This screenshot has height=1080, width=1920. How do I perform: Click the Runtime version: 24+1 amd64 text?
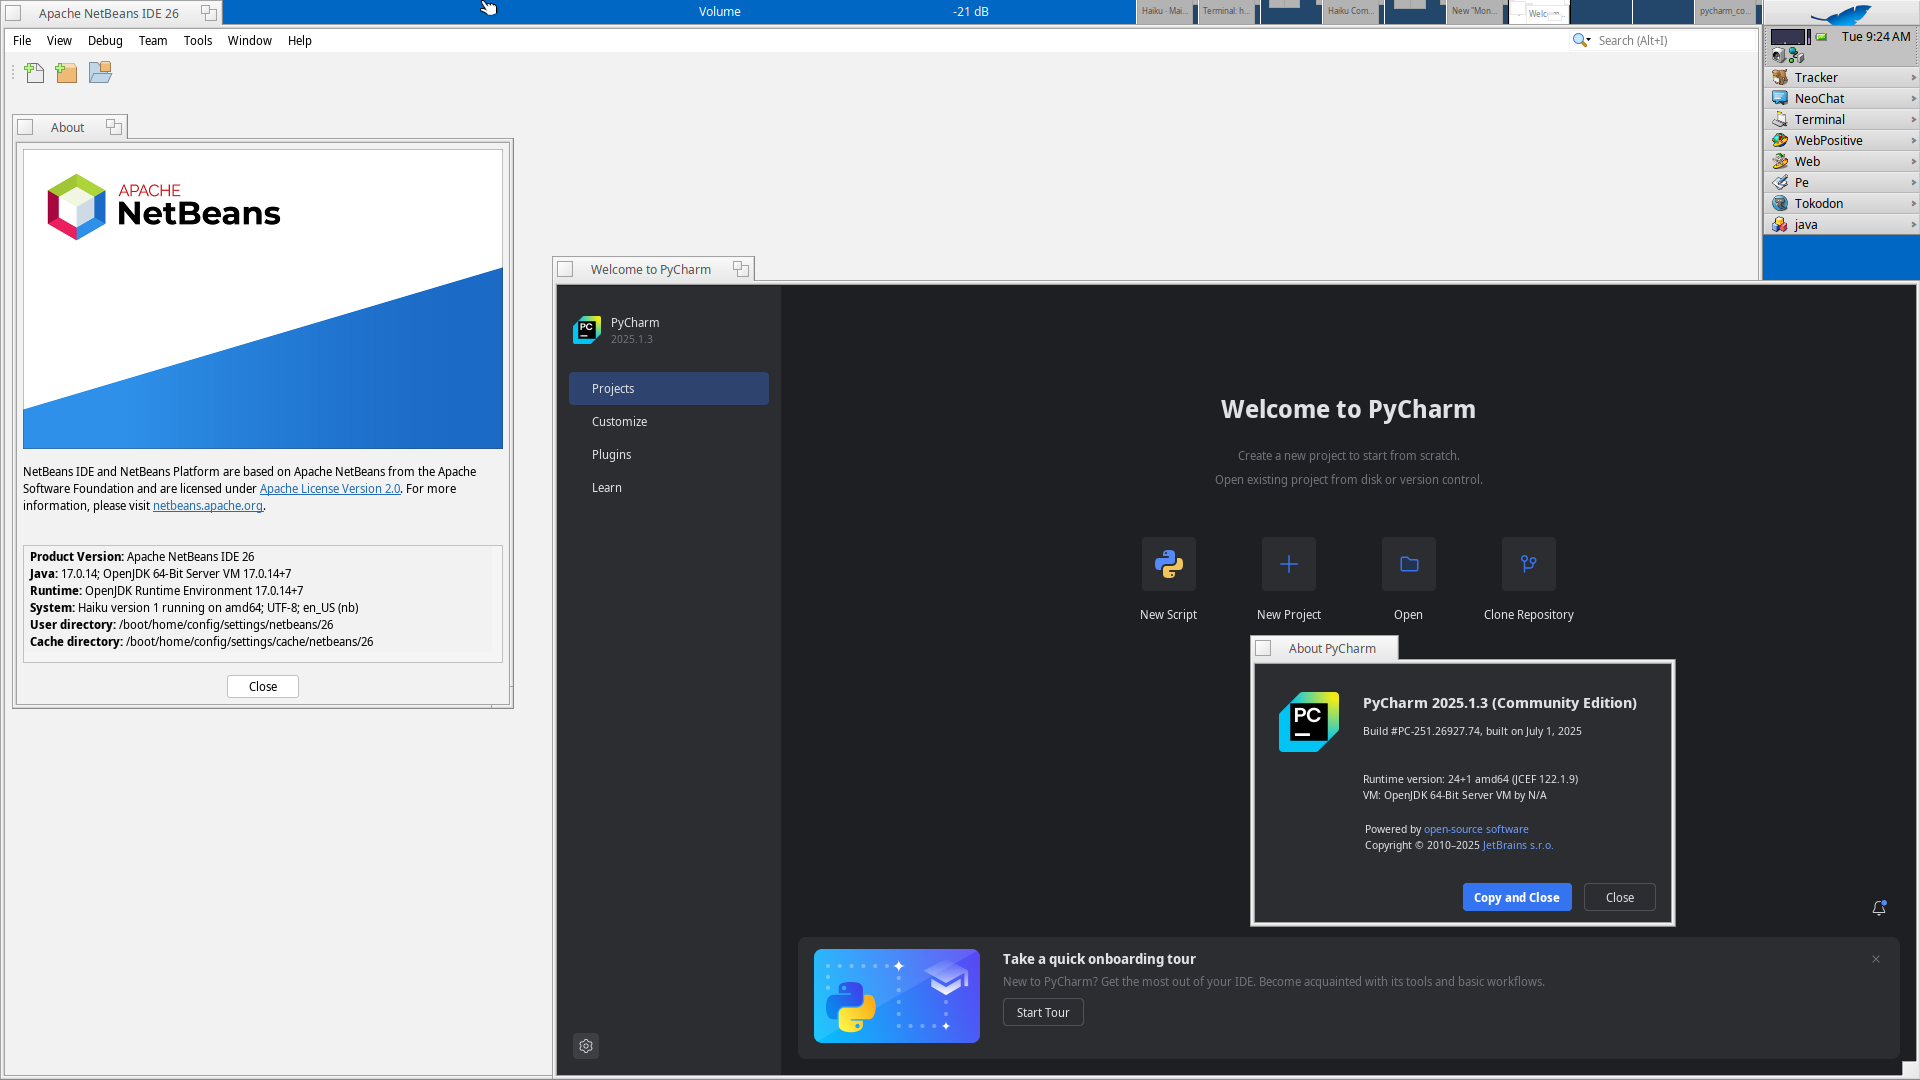click(1470, 779)
